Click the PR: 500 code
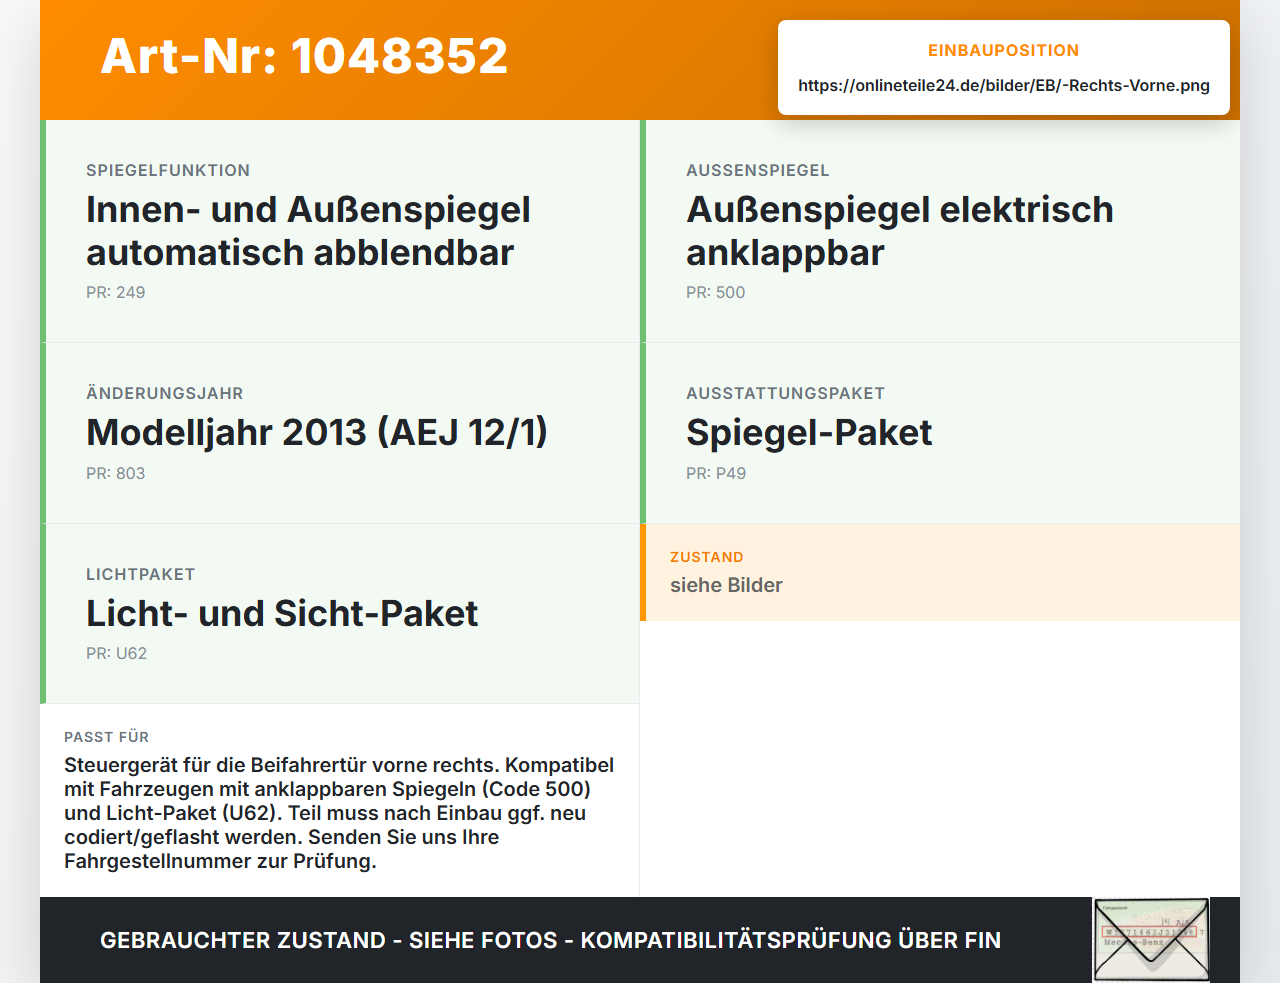Image resolution: width=1280 pixels, height=983 pixels. pyautogui.click(x=716, y=292)
